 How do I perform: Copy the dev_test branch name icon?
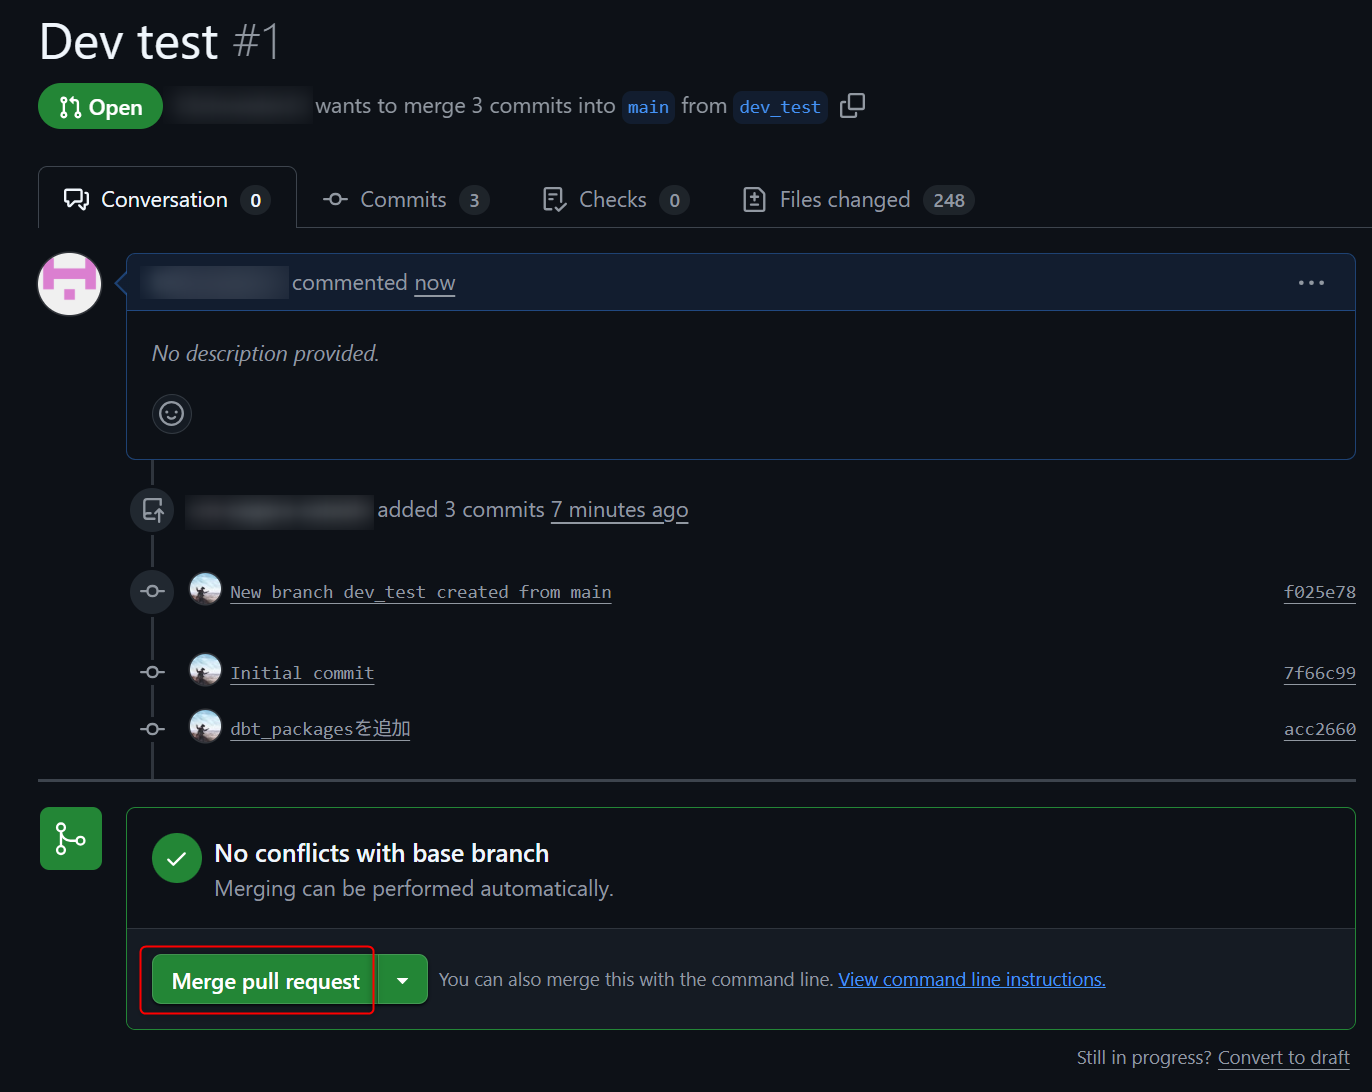pyautogui.click(x=852, y=106)
